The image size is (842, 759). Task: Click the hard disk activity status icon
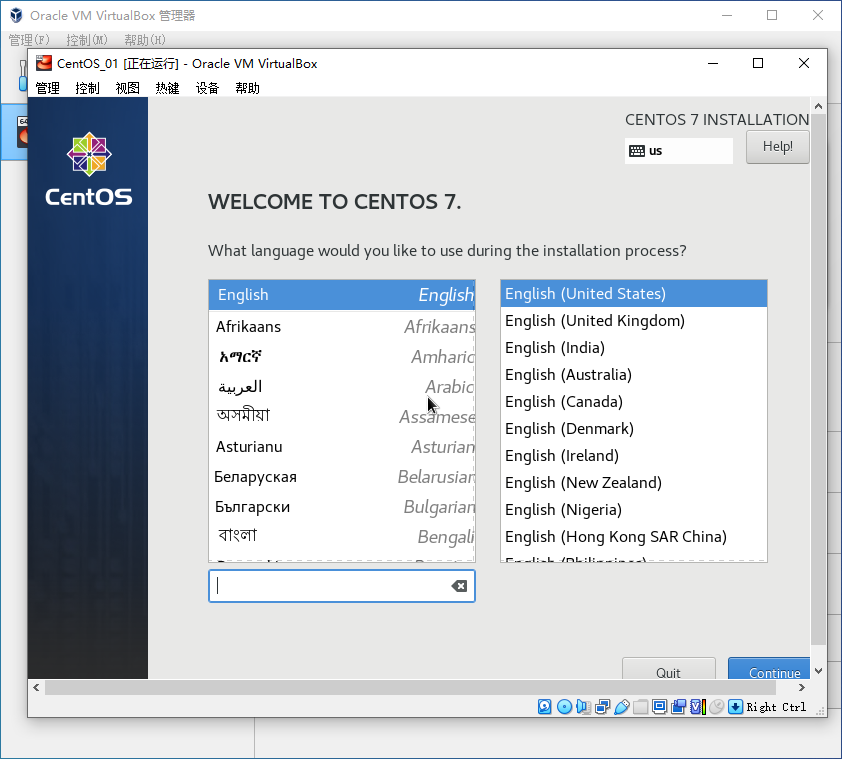[x=545, y=706]
